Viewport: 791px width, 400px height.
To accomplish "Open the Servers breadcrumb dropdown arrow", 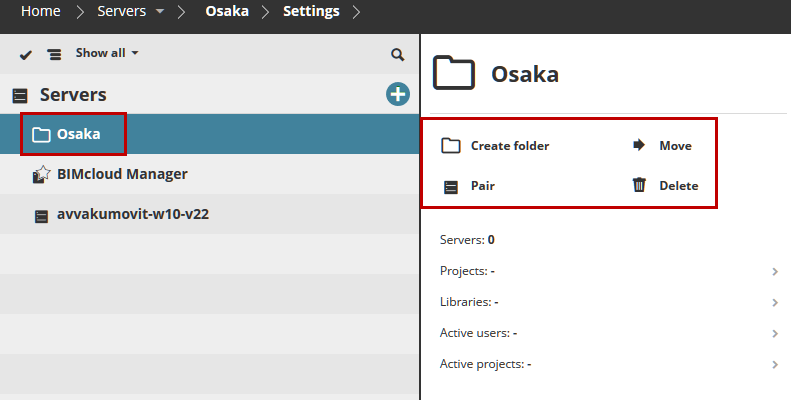I will coord(160,12).
